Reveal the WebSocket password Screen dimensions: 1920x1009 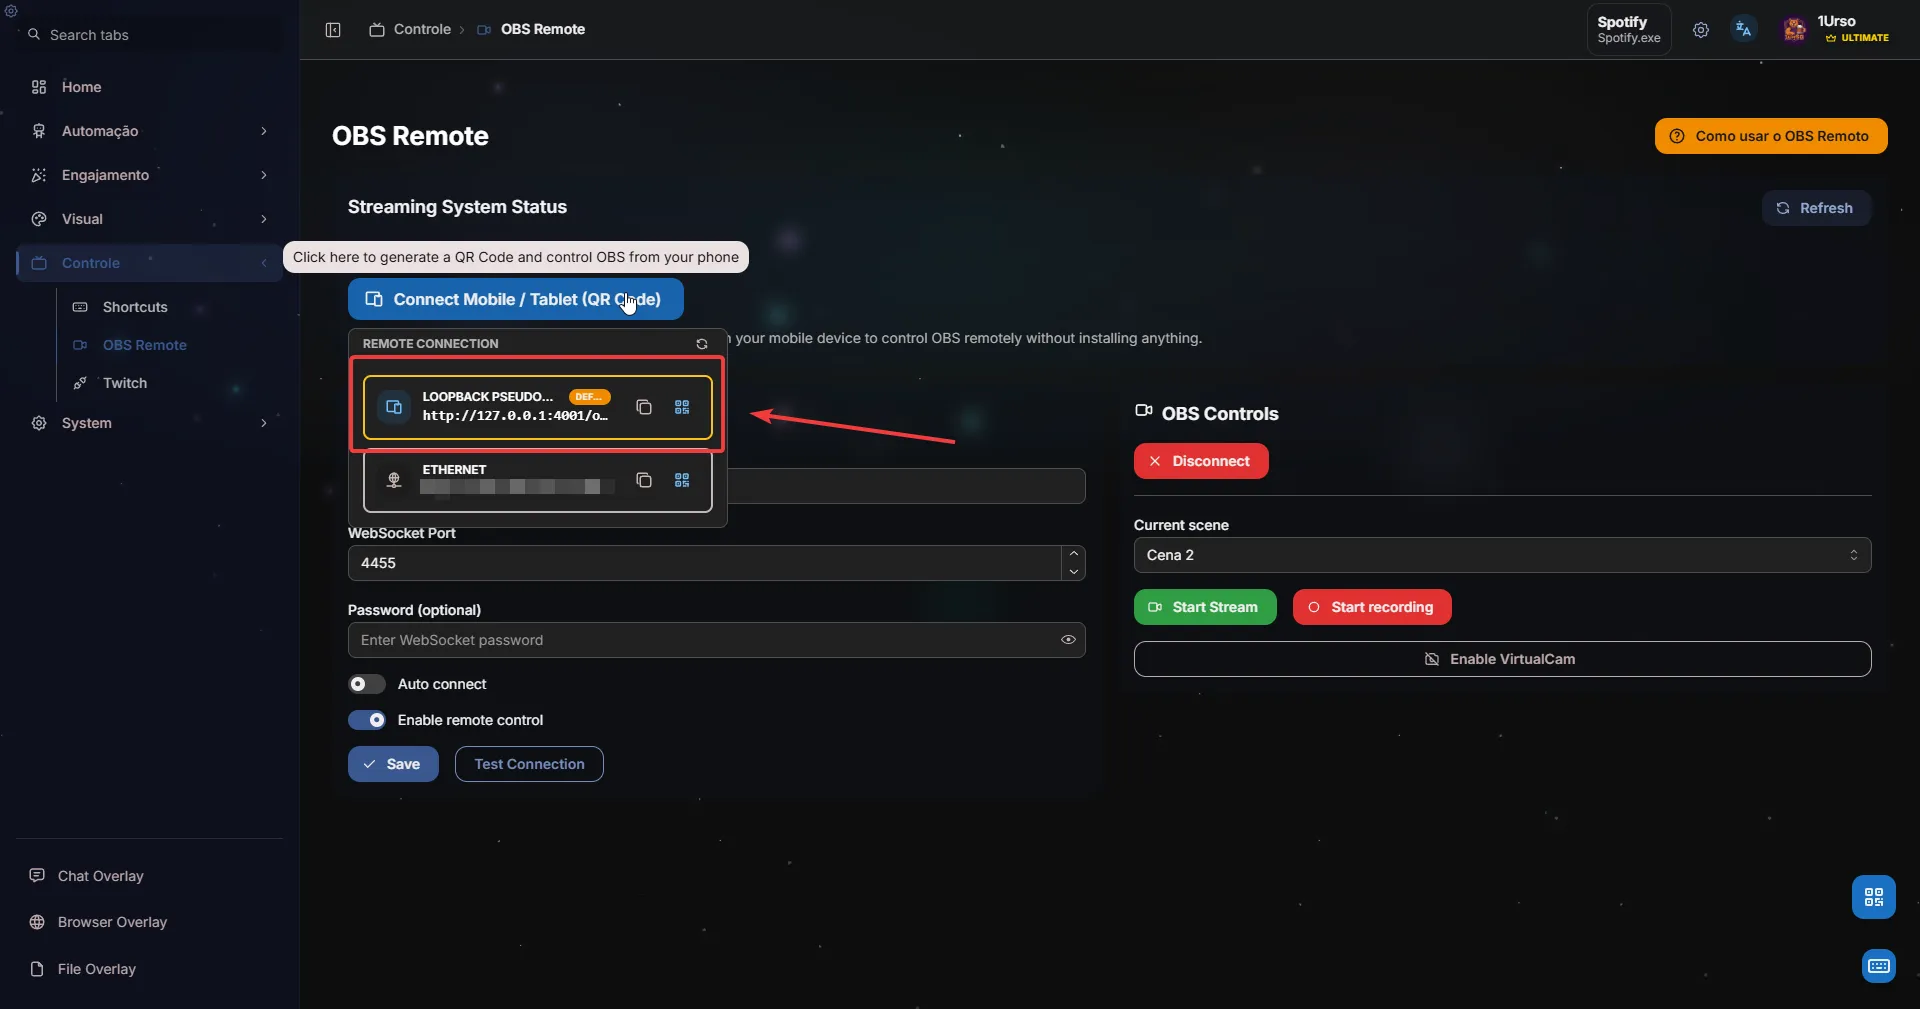pos(1068,640)
